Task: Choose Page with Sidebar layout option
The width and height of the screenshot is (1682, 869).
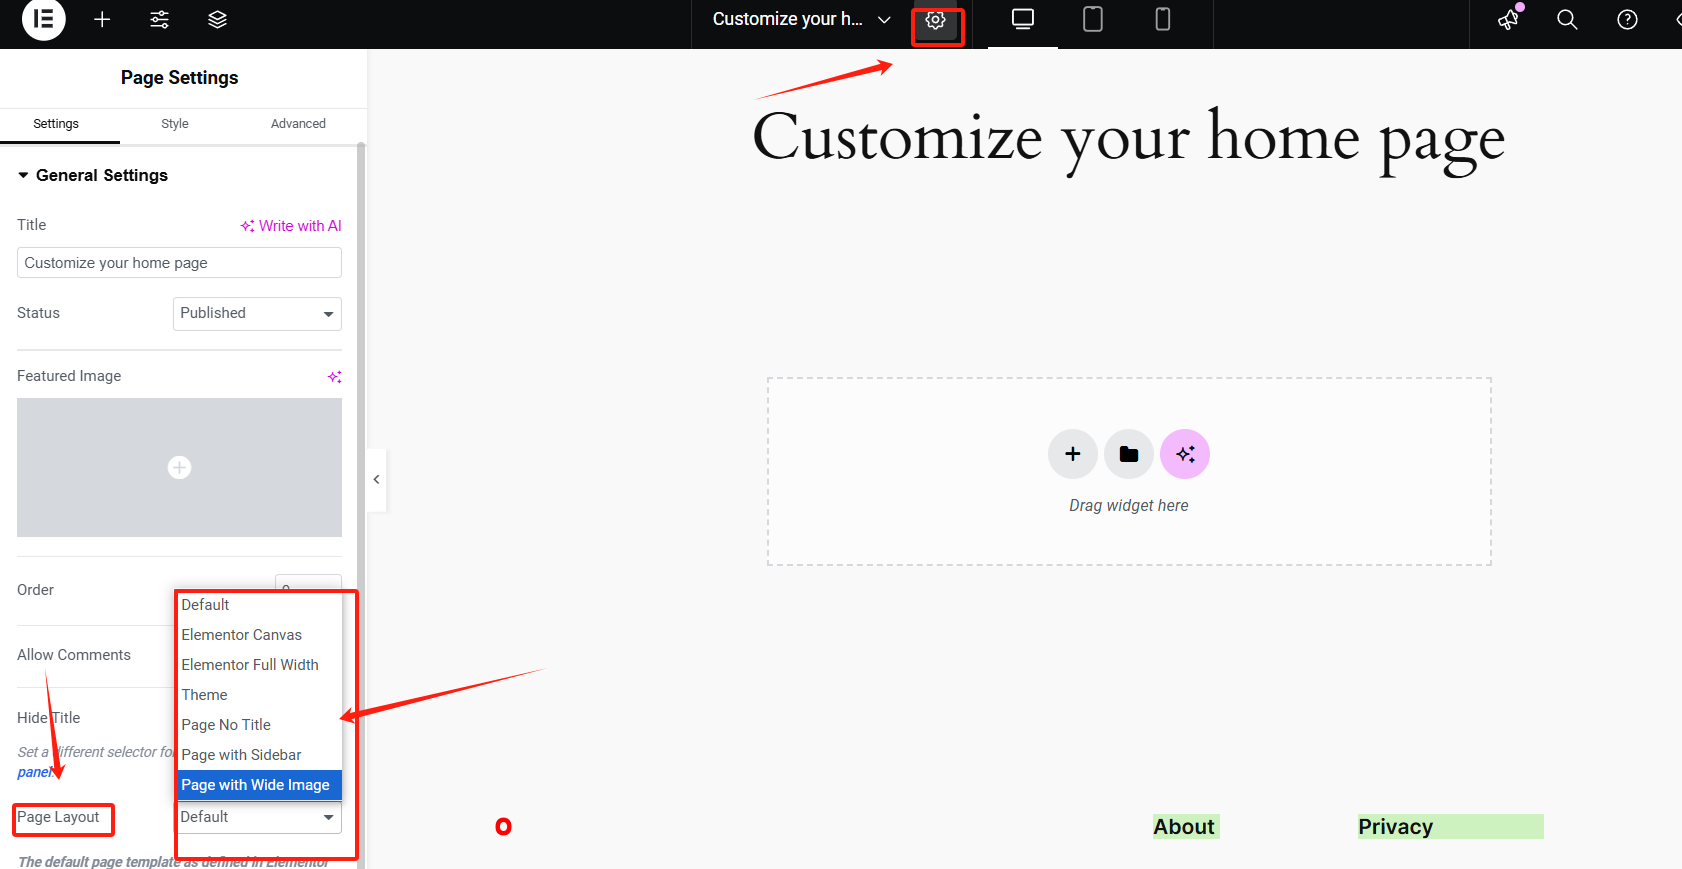Action: pyautogui.click(x=242, y=755)
